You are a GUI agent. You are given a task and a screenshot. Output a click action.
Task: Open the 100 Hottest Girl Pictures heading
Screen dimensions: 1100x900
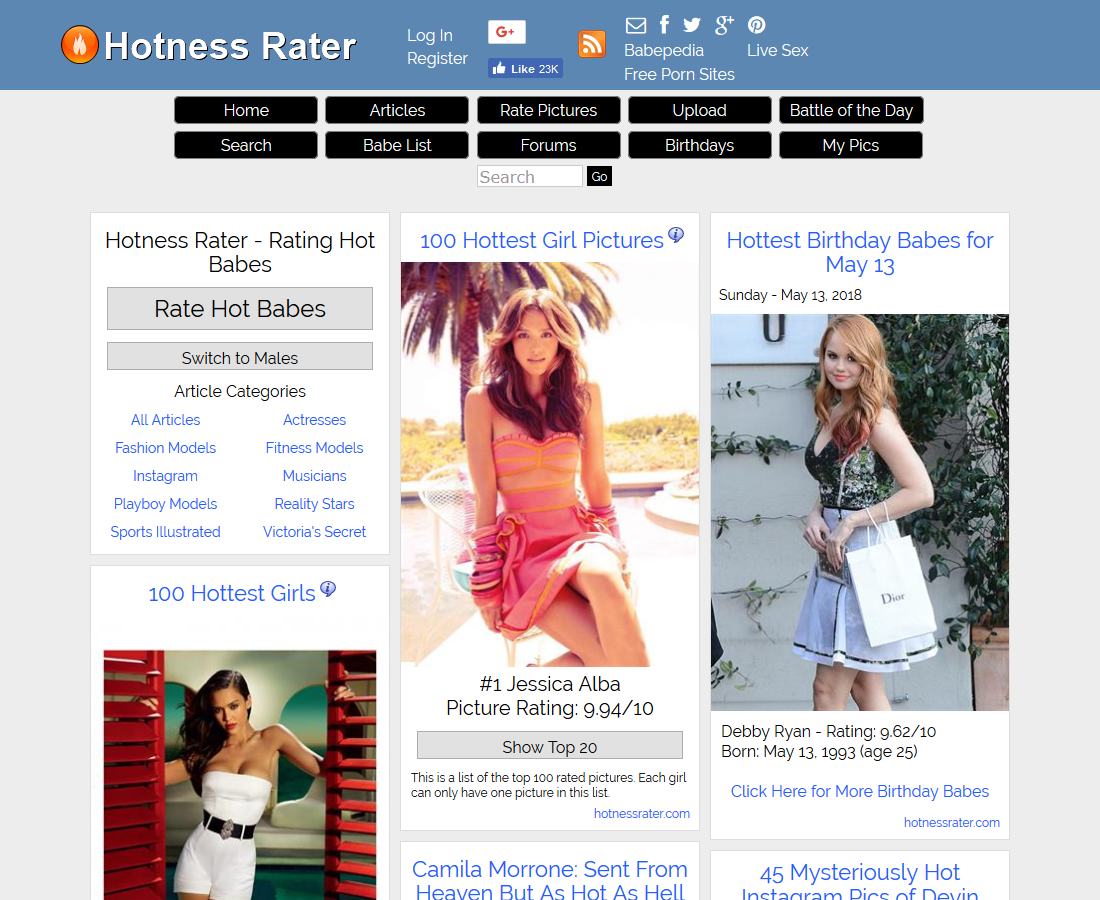pyautogui.click(x=542, y=241)
